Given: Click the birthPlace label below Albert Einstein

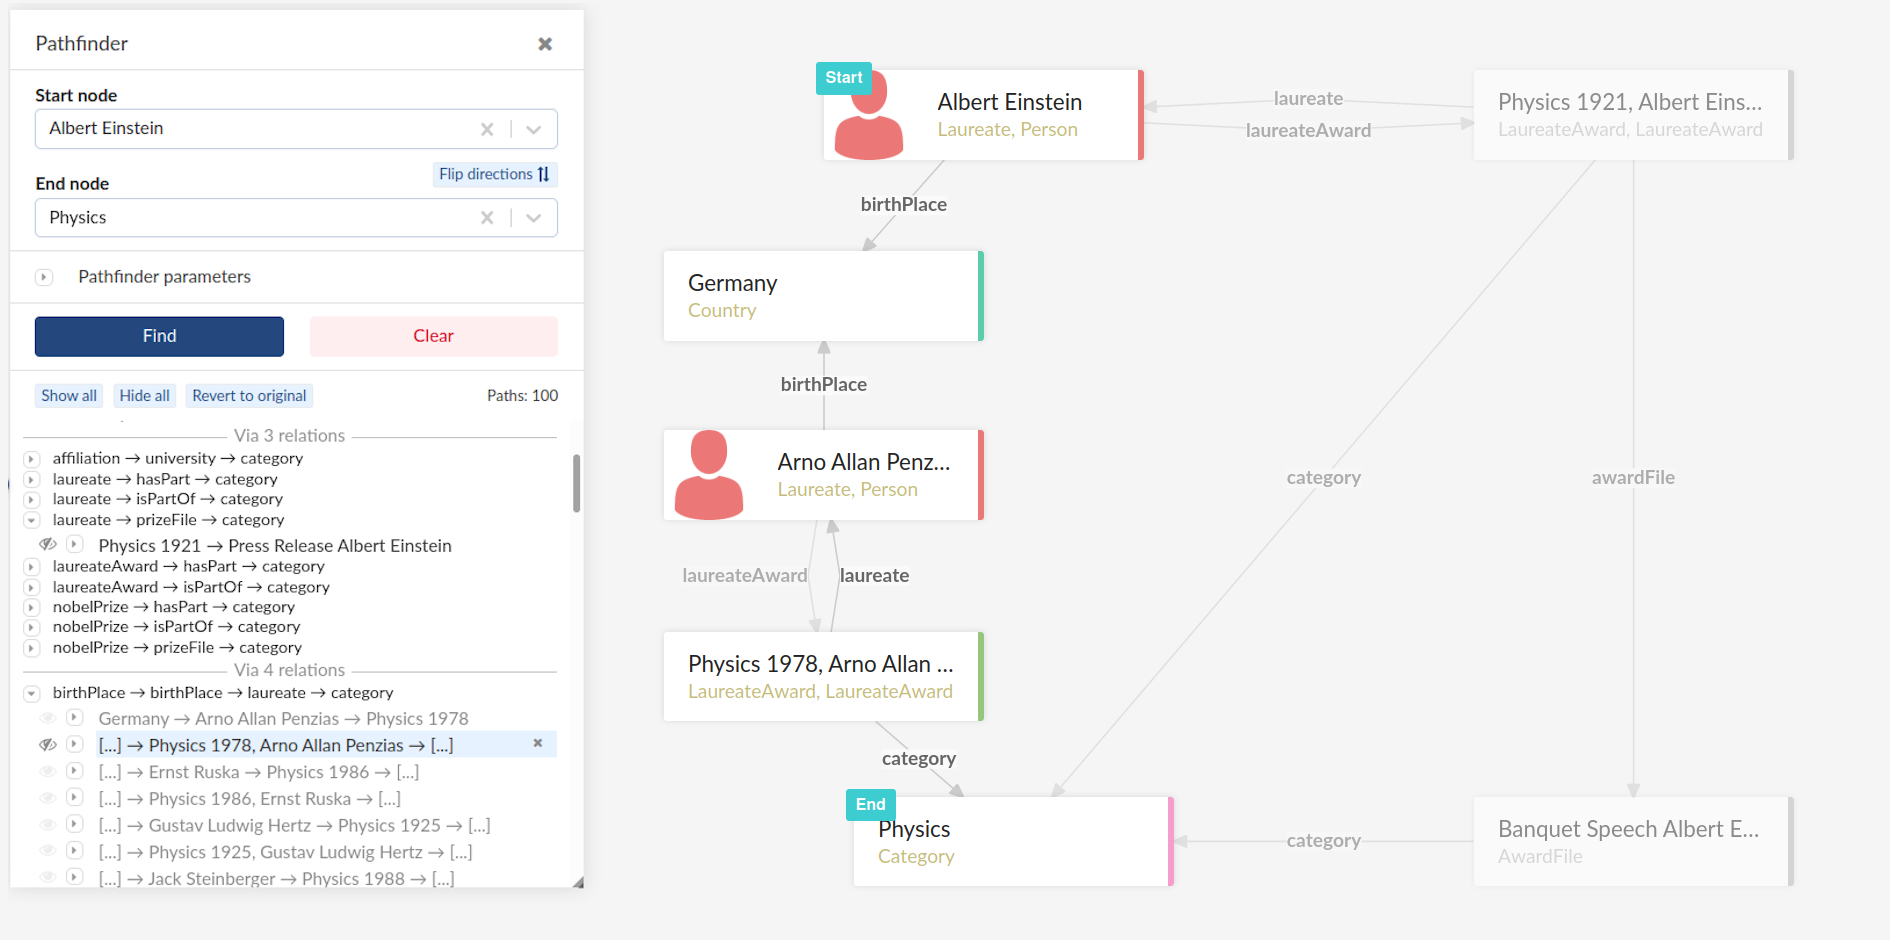Looking at the screenshot, I should [x=903, y=204].
